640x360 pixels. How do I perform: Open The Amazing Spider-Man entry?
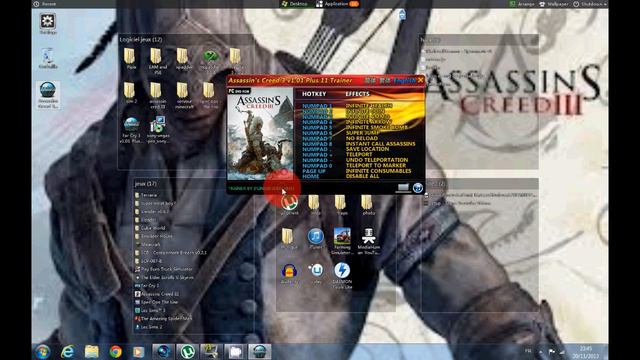pyautogui.click(x=163, y=318)
